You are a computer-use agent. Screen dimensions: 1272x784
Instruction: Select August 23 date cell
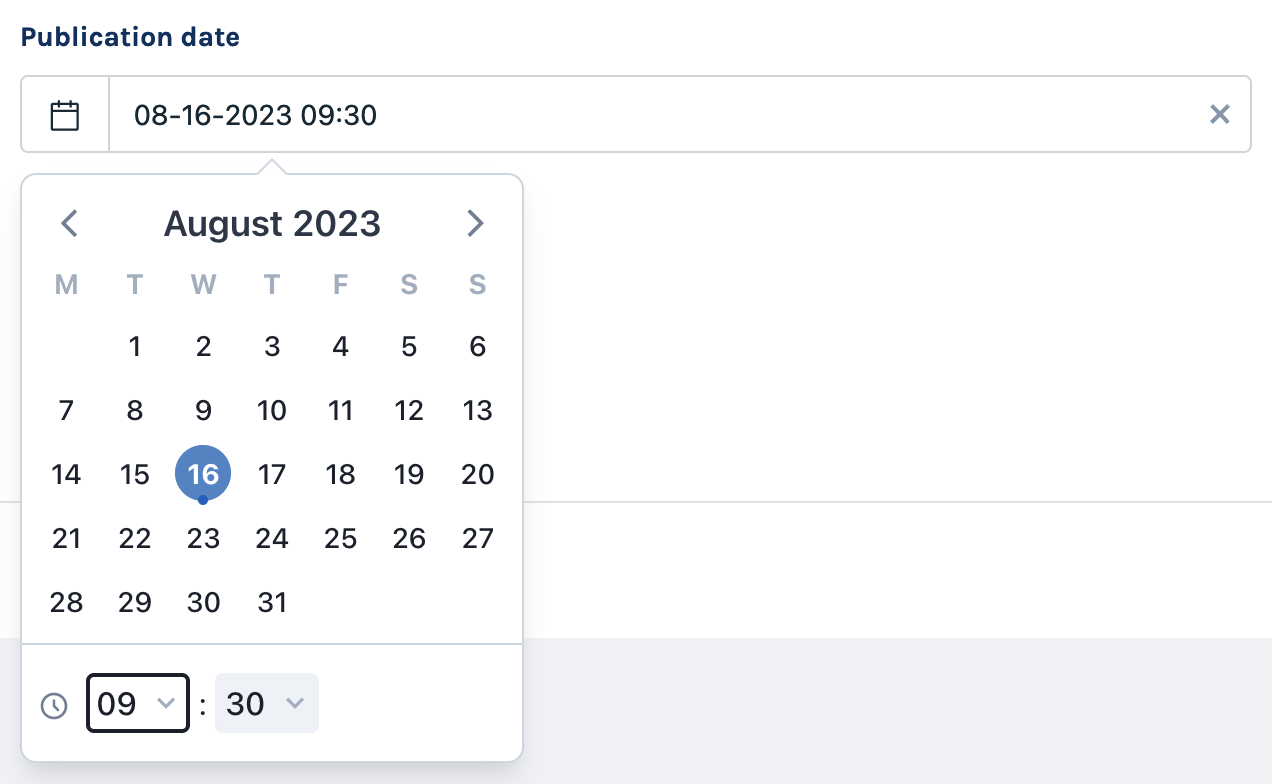pos(203,539)
